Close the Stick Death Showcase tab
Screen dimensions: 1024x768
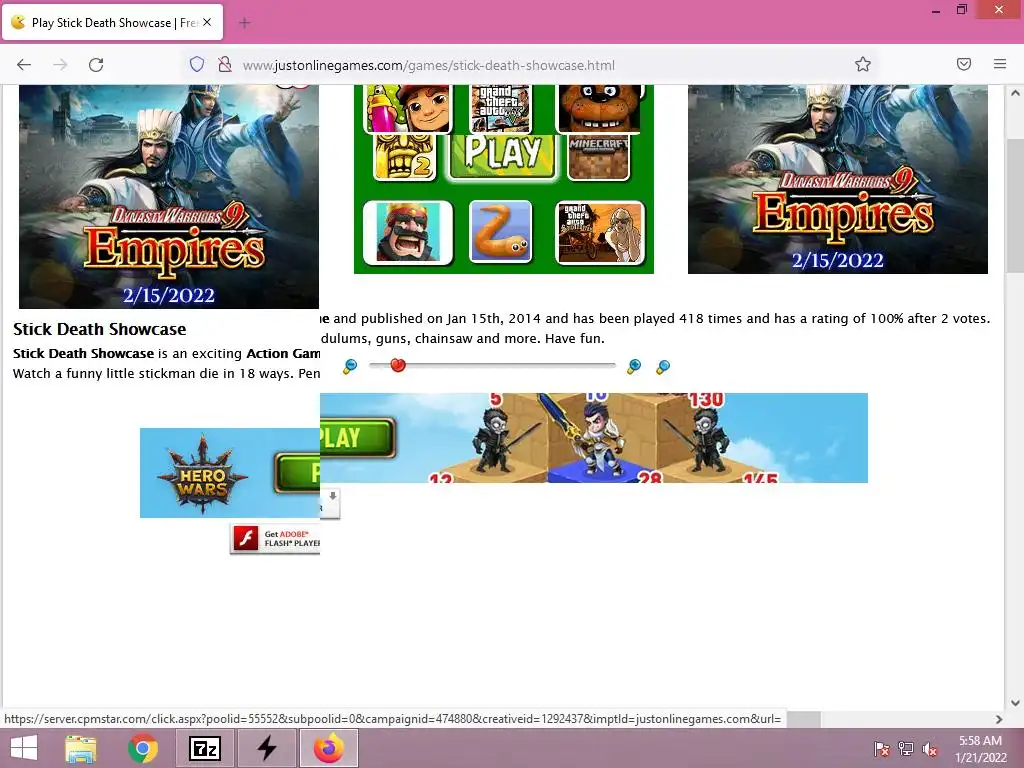pos(207,22)
